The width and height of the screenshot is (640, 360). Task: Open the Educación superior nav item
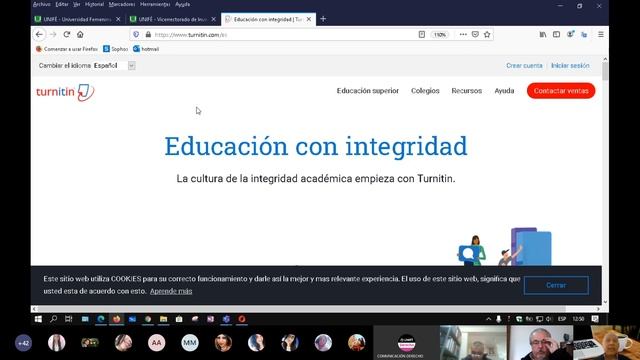368,91
